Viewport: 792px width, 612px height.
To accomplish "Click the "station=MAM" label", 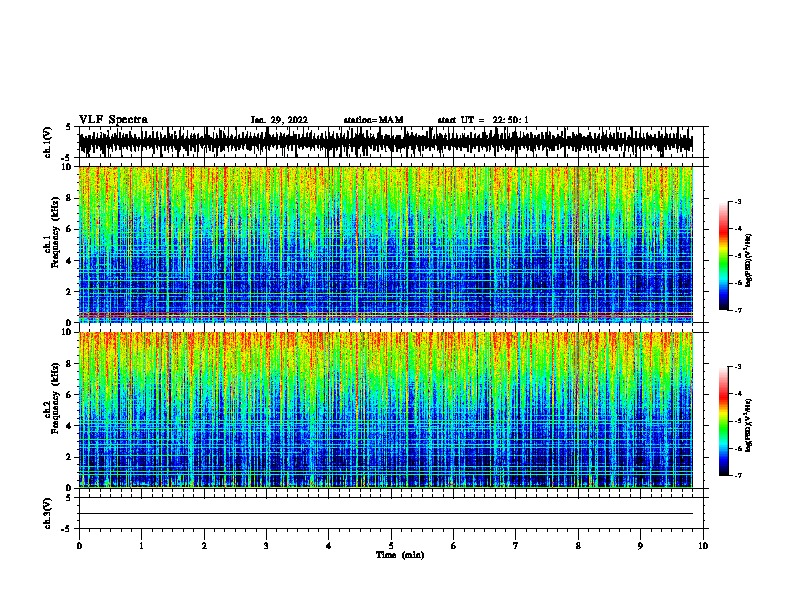I will (x=373, y=120).
